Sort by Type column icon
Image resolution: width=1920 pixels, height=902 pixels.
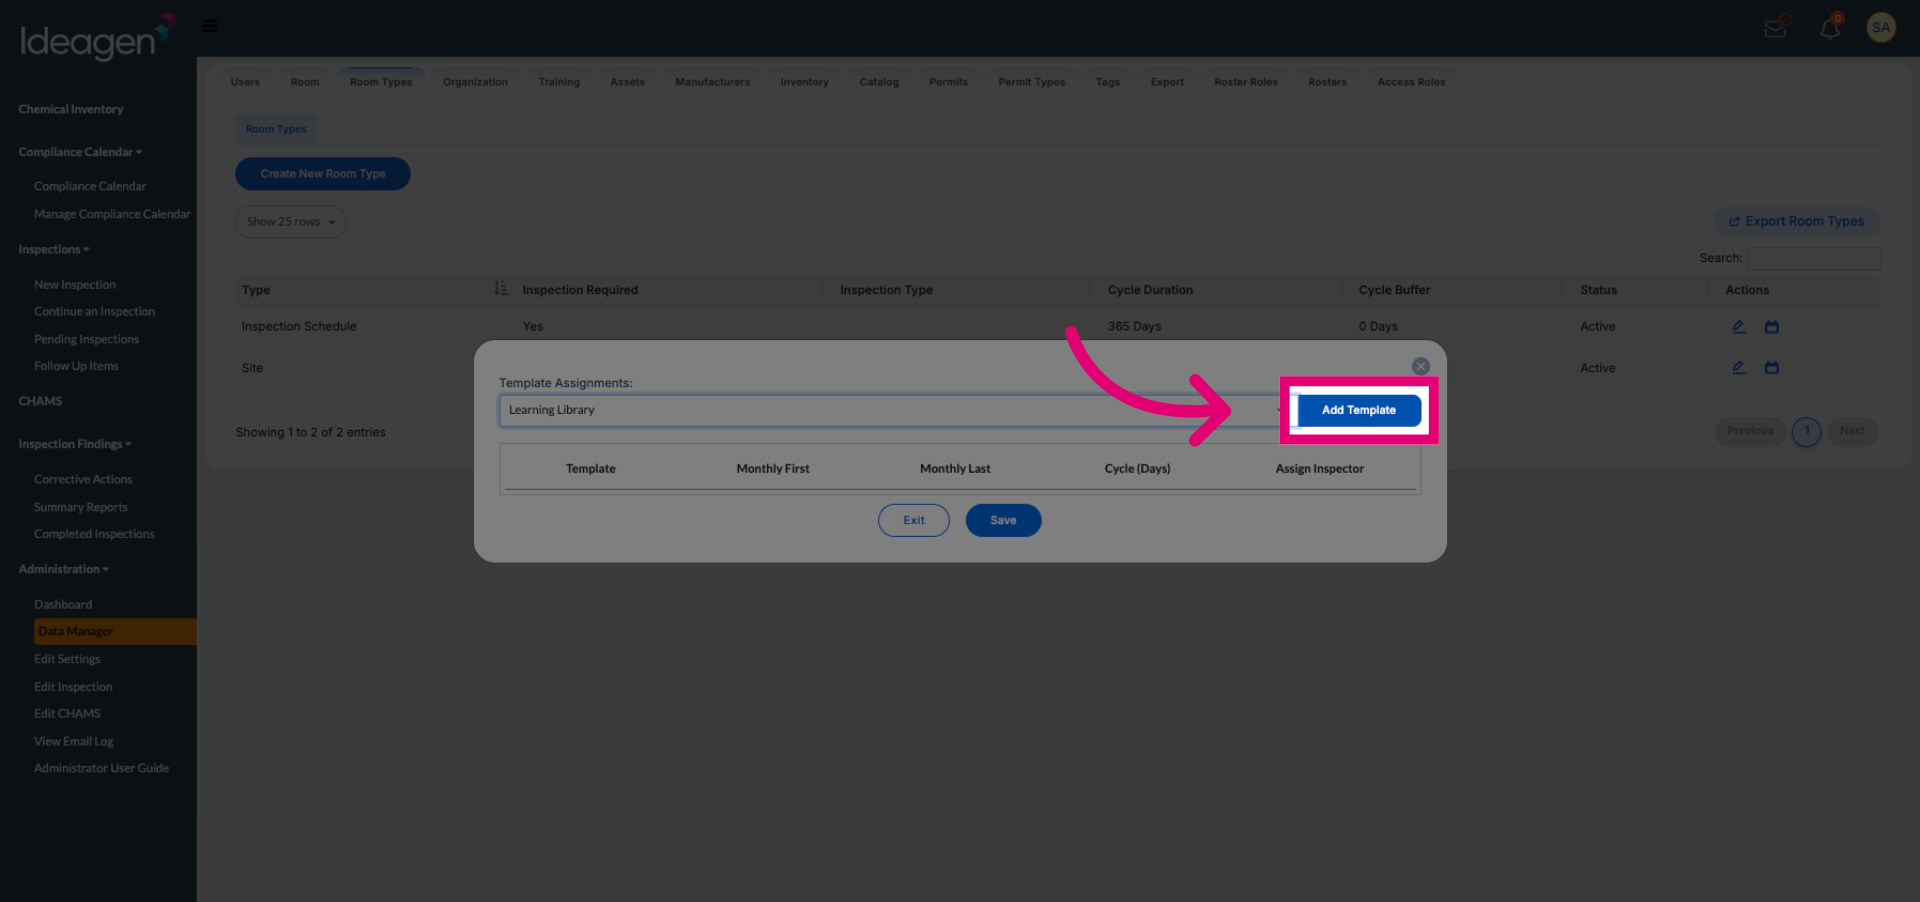[500, 289]
